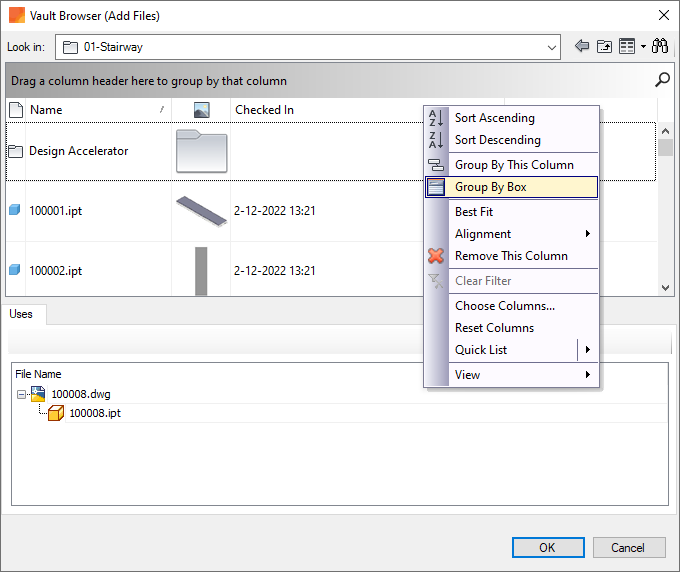This screenshot has height=572, width=680.
Task: Click the red X Remove Column icon
Action: [436, 256]
